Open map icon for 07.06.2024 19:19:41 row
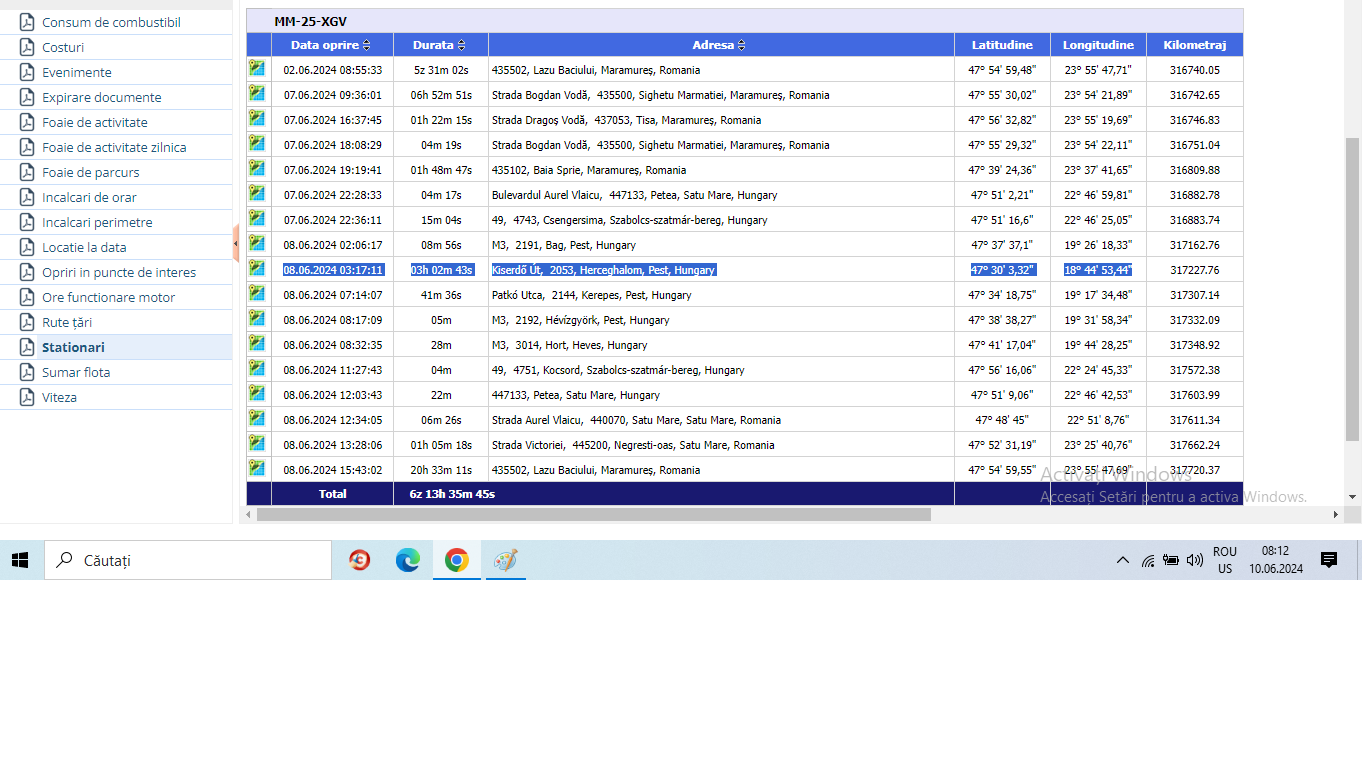 (x=258, y=168)
